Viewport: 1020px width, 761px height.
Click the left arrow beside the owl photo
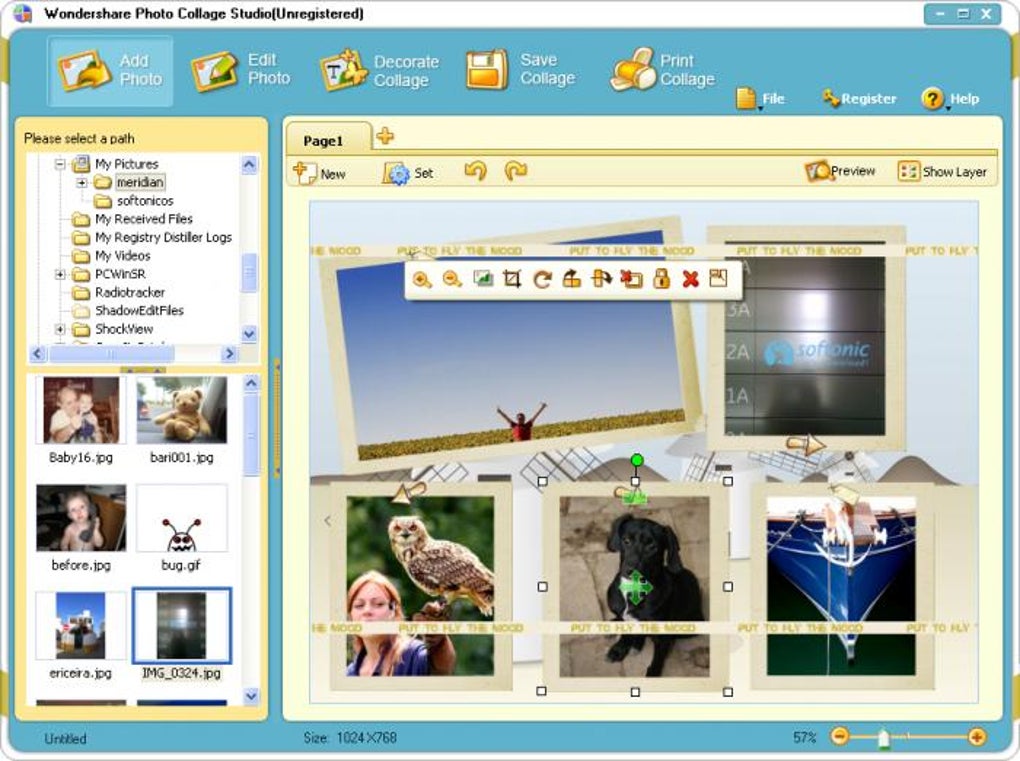[x=328, y=520]
